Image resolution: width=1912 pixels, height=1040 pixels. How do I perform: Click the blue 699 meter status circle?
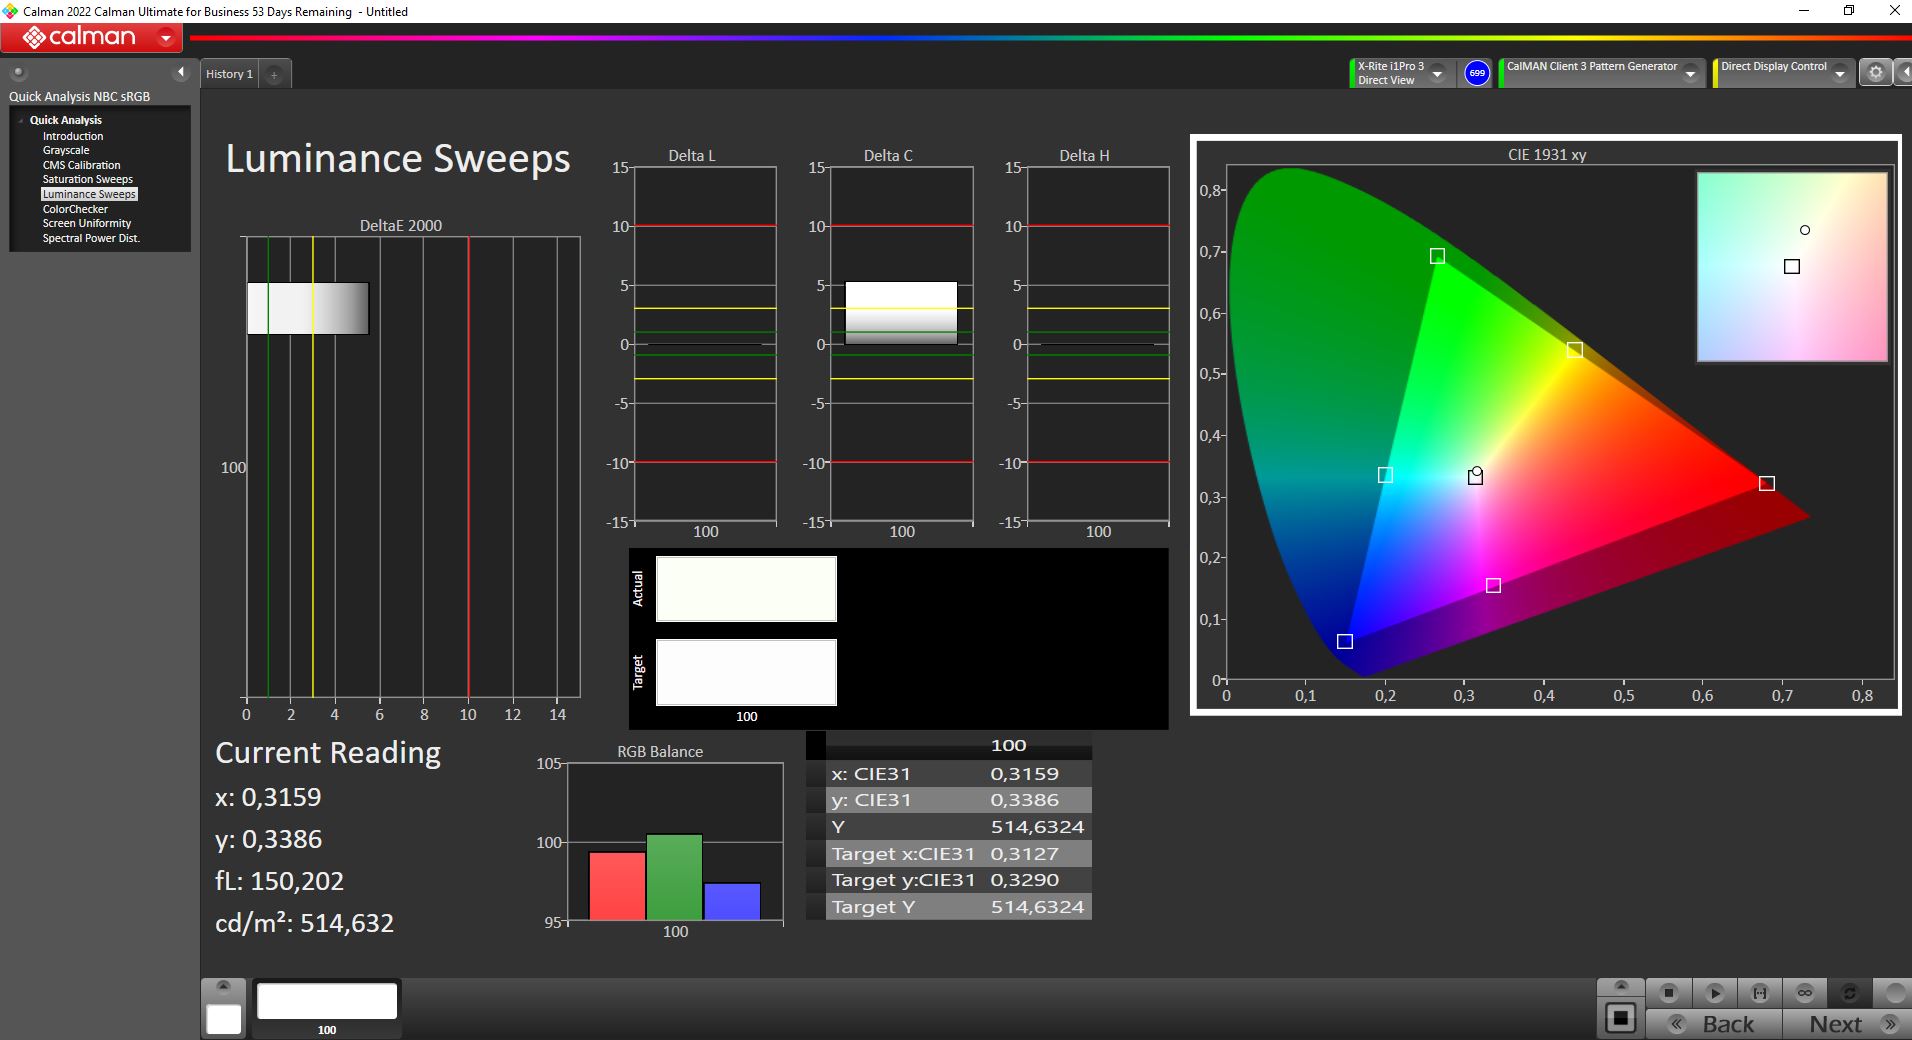point(1476,73)
